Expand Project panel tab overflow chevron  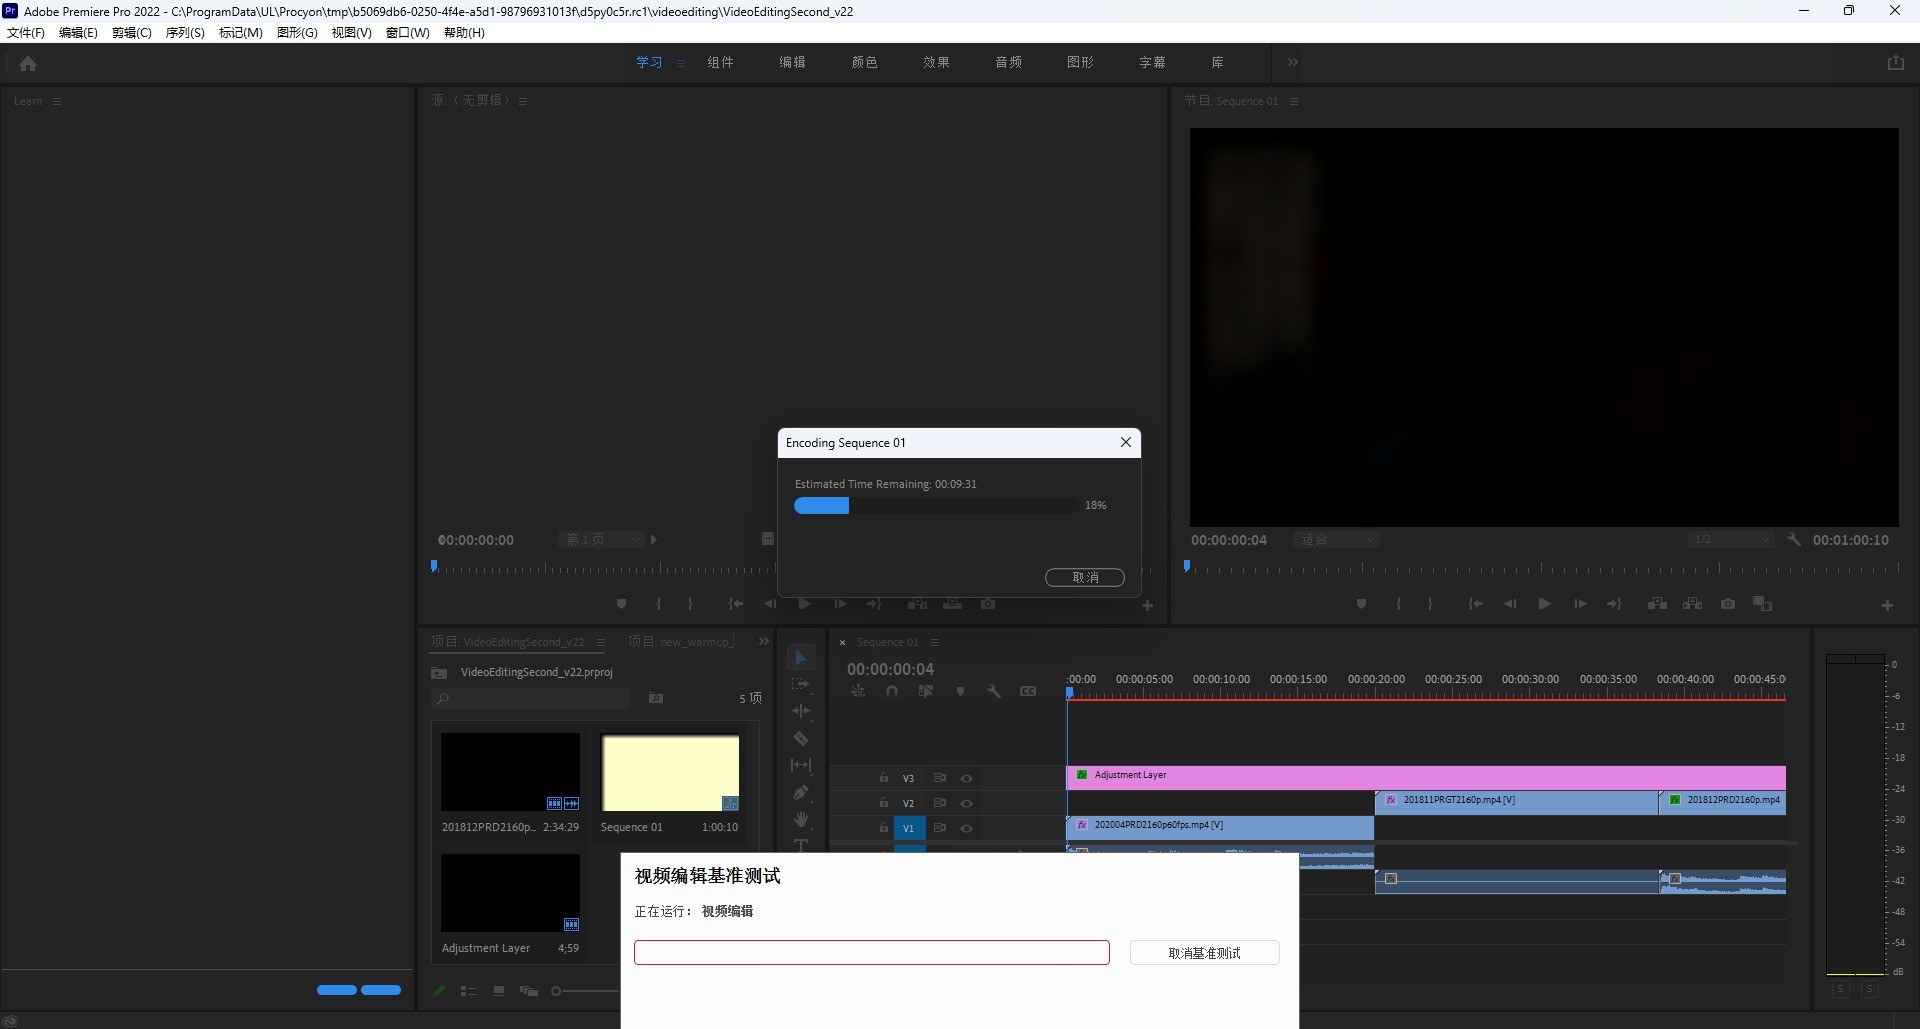(x=764, y=642)
